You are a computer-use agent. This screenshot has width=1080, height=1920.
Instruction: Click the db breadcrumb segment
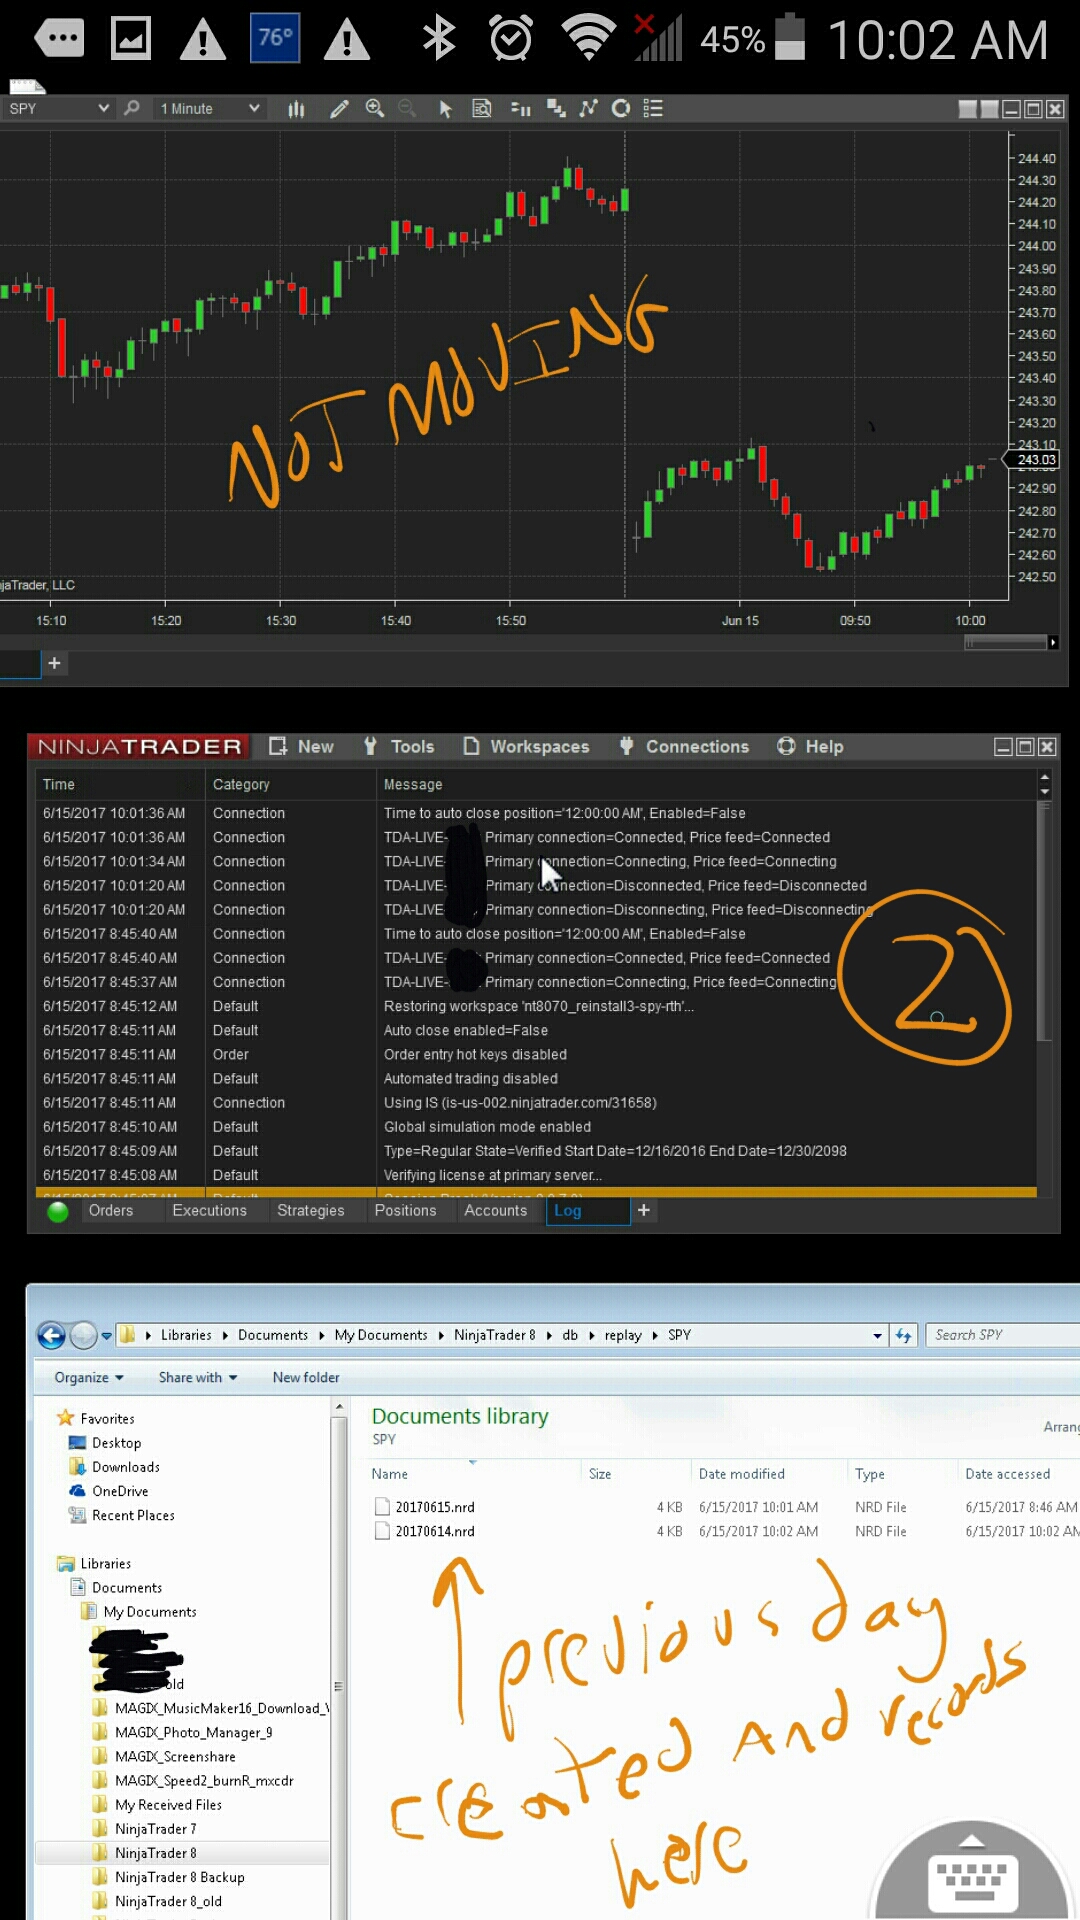pos(570,1335)
